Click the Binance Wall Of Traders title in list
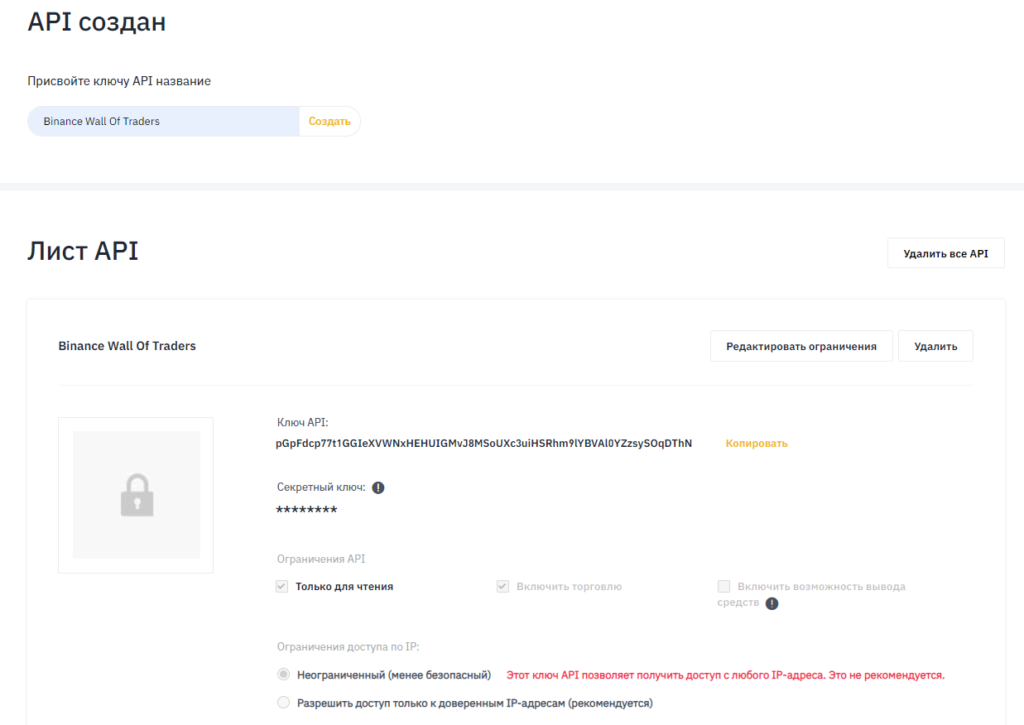This screenshot has height=725, width=1024. [127, 345]
